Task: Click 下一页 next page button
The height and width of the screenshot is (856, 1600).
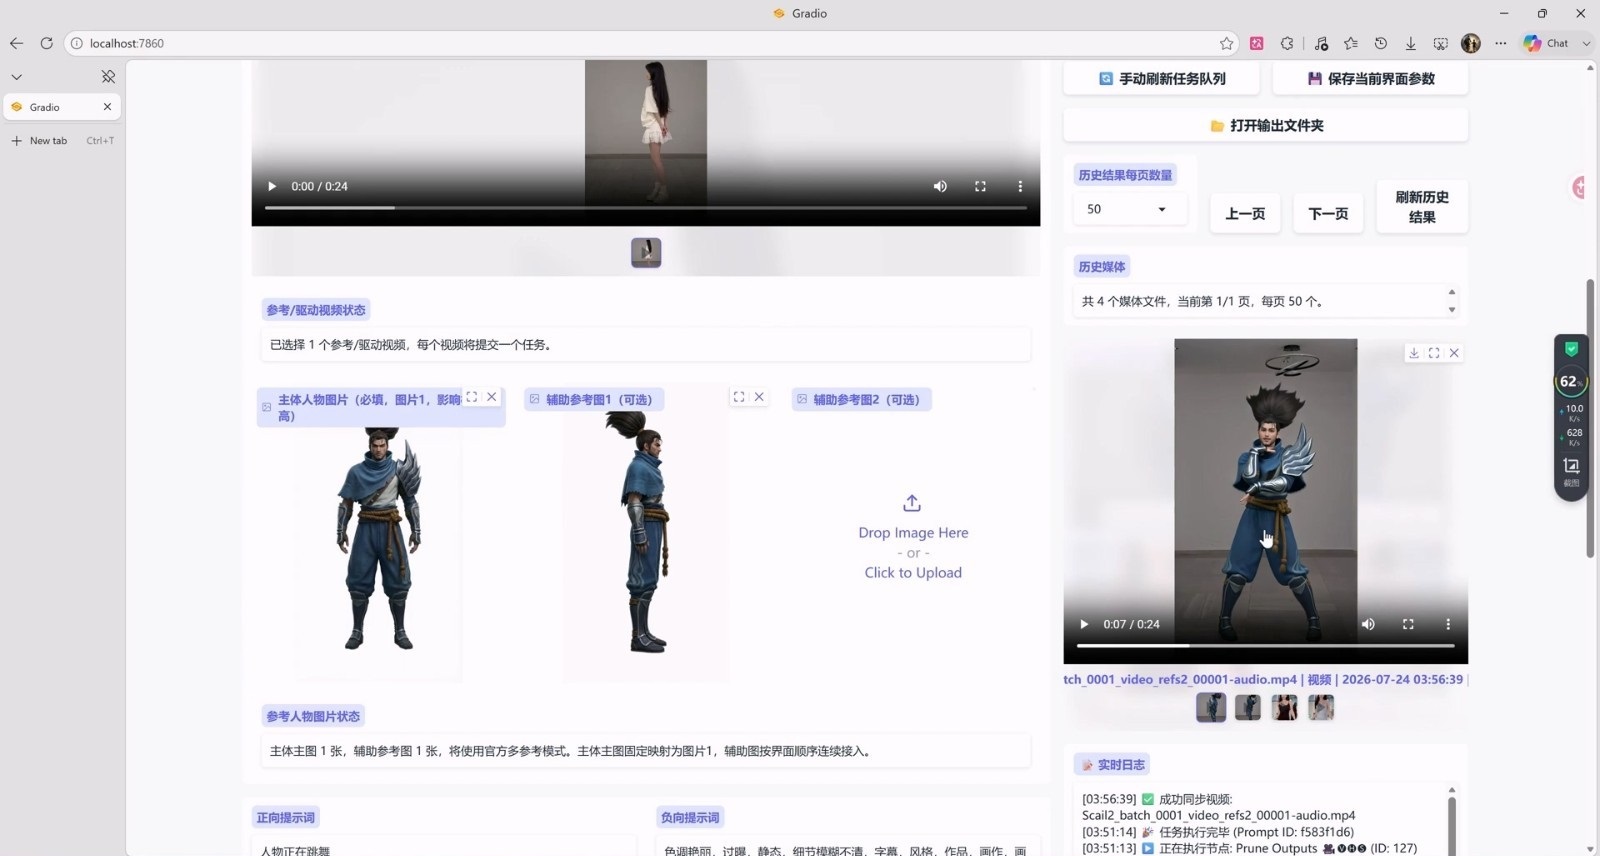Action: pyautogui.click(x=1328, y=214)
